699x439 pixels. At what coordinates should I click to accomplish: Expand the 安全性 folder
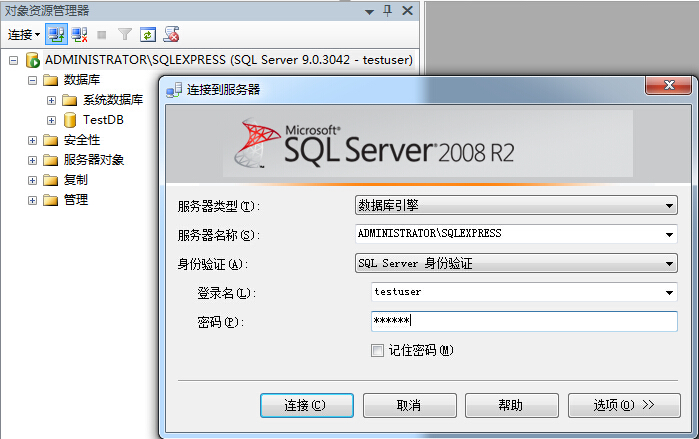32,140
